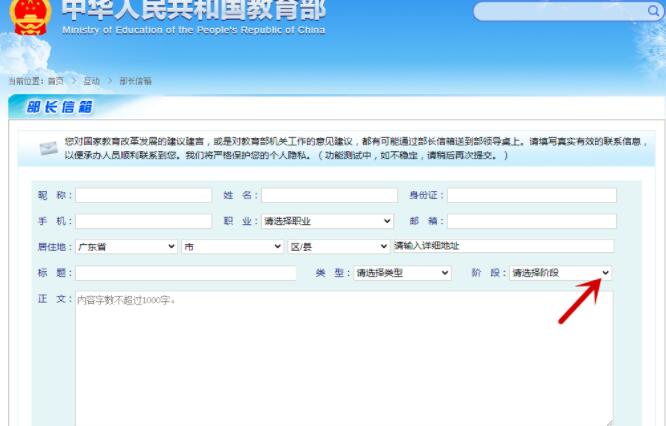This screenshot has height=426, width=666.
Task: Click the 手机 phone number field
Action: click(x=143, y=221)
